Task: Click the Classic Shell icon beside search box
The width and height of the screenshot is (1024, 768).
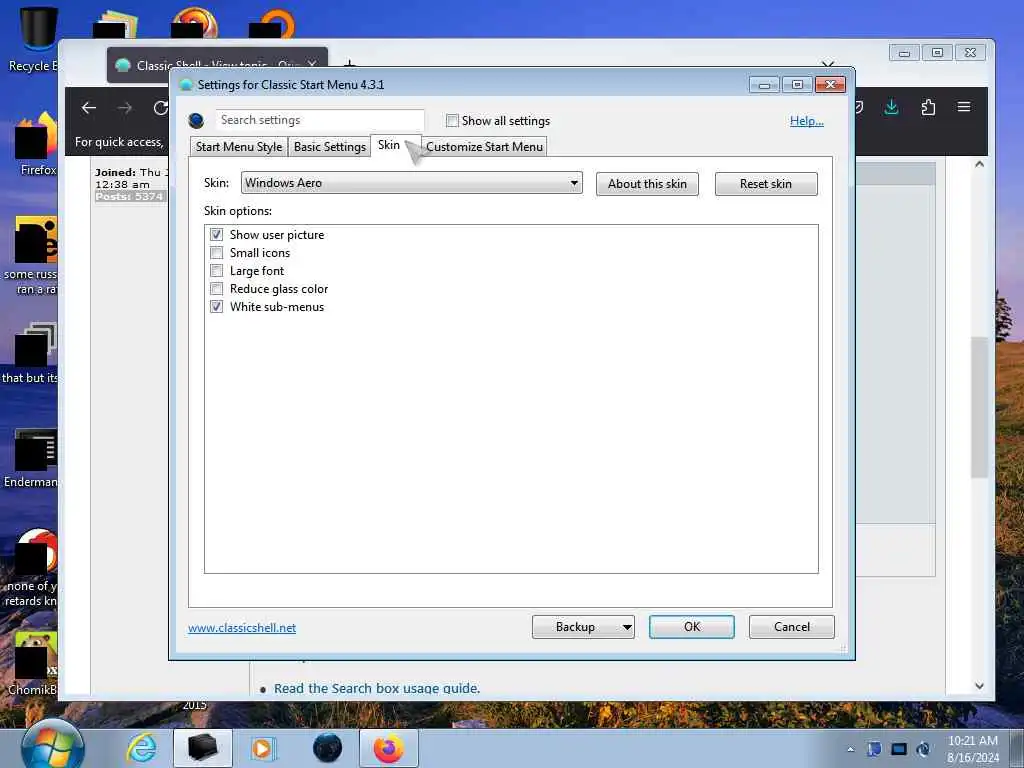Action: (x=196, y=121)
